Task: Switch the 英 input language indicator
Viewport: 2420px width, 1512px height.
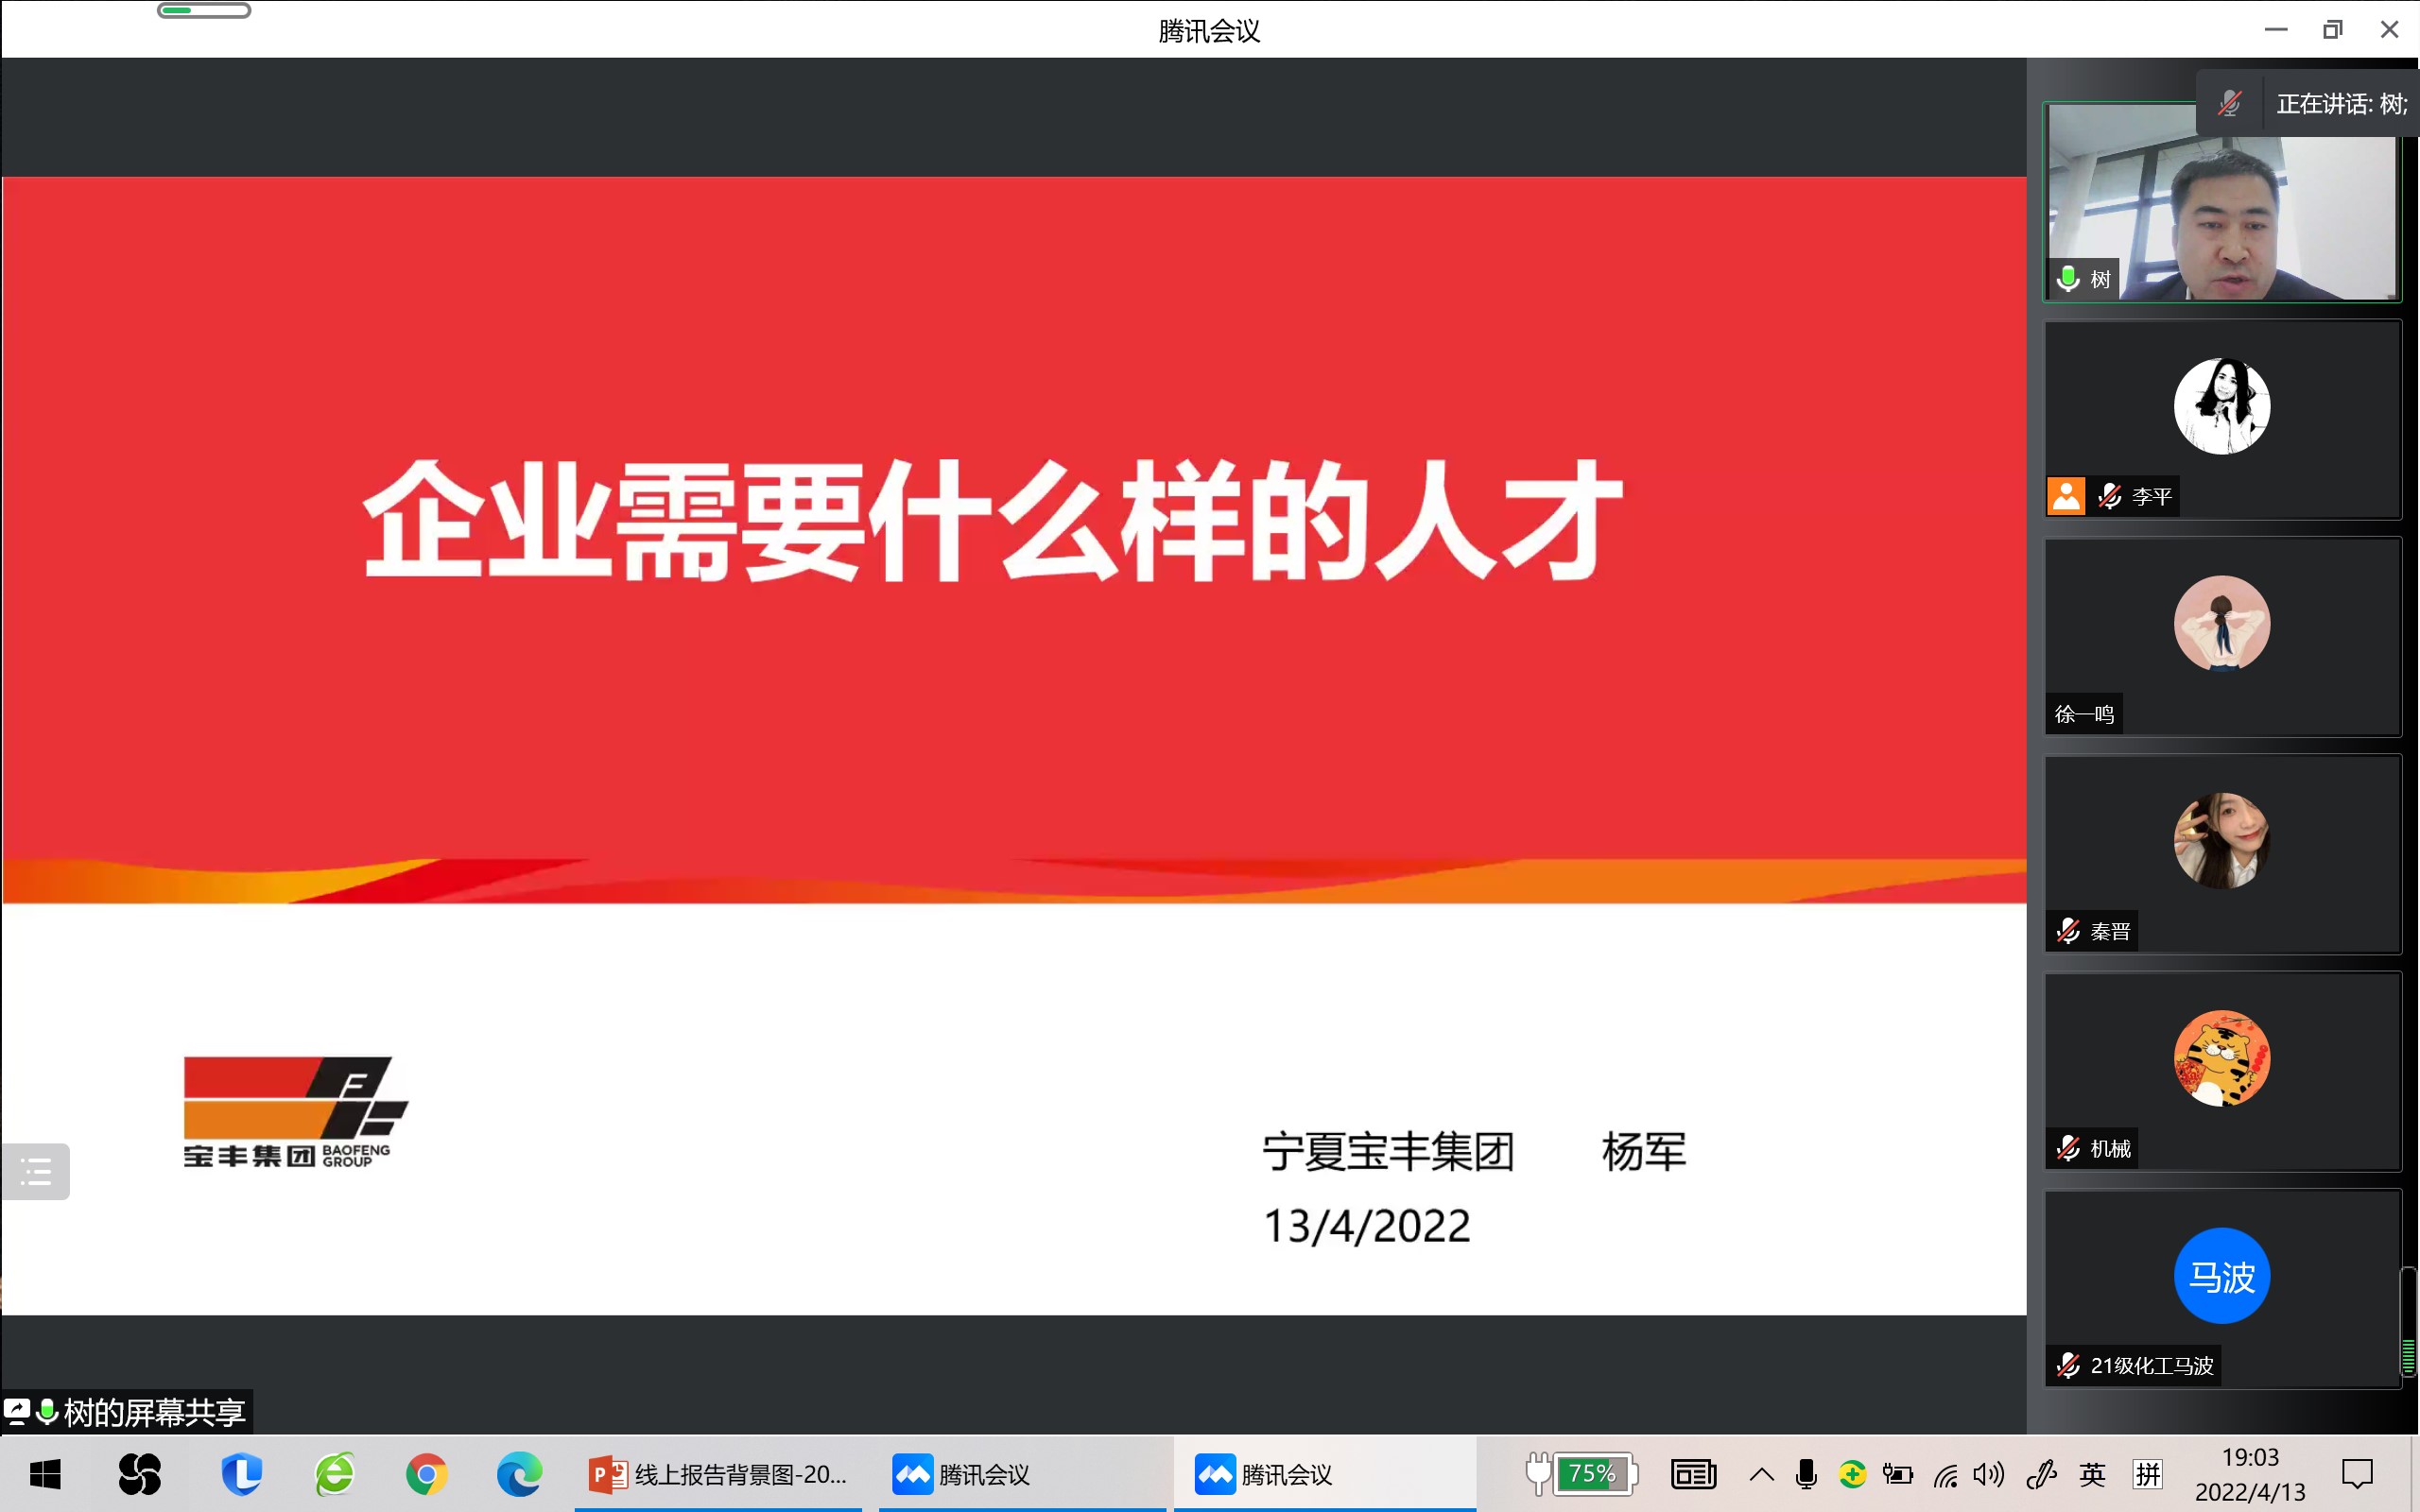Action: tap(2092, 1474)
